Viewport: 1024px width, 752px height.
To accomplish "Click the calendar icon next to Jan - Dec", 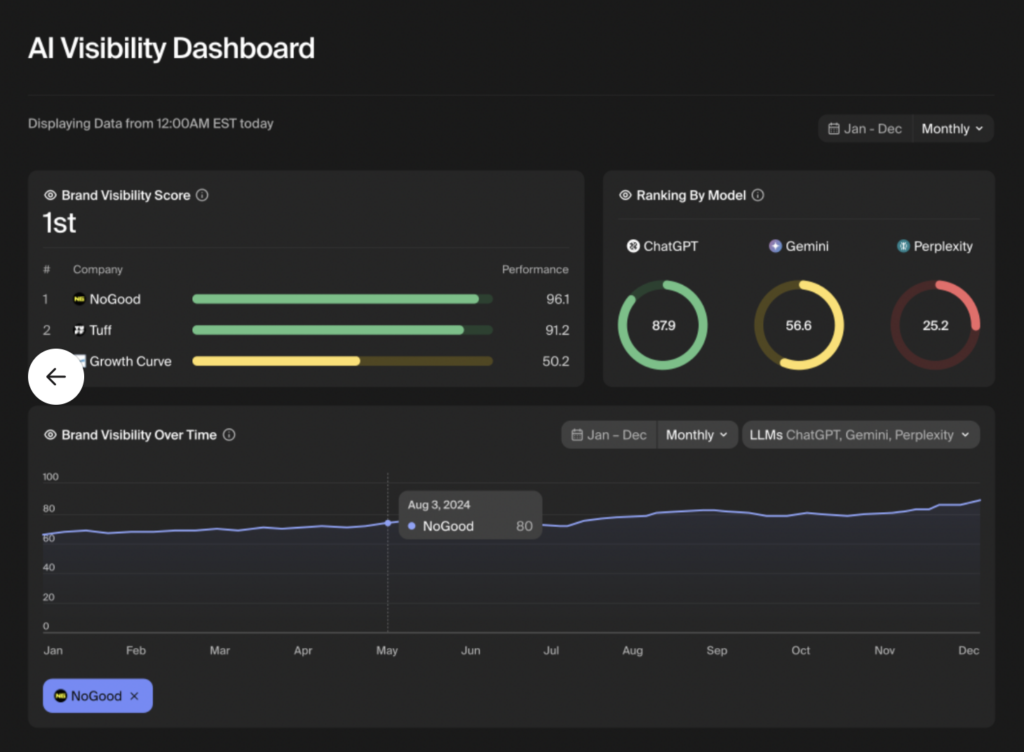I will tap(836, 128).
